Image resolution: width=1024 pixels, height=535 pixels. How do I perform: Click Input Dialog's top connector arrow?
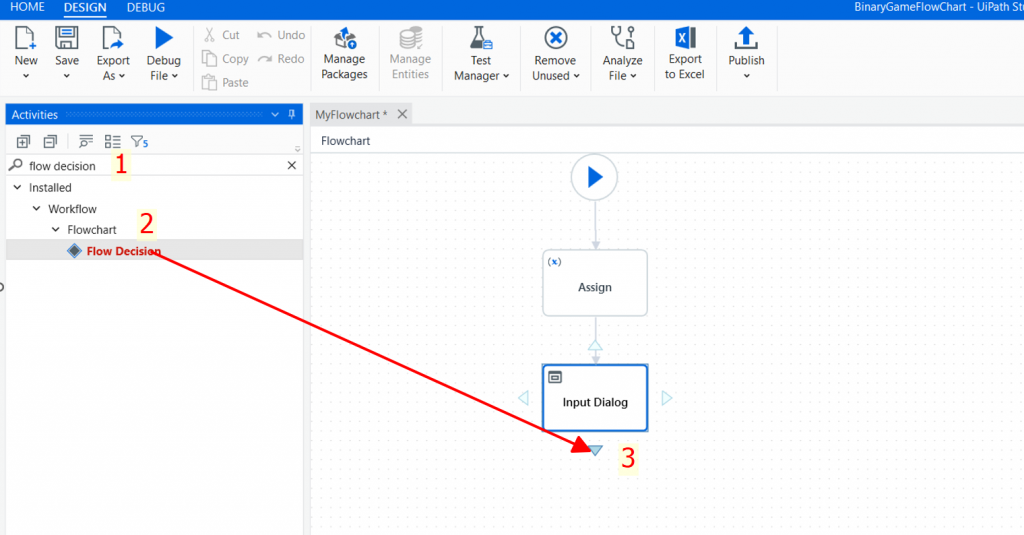coord(595,346)
